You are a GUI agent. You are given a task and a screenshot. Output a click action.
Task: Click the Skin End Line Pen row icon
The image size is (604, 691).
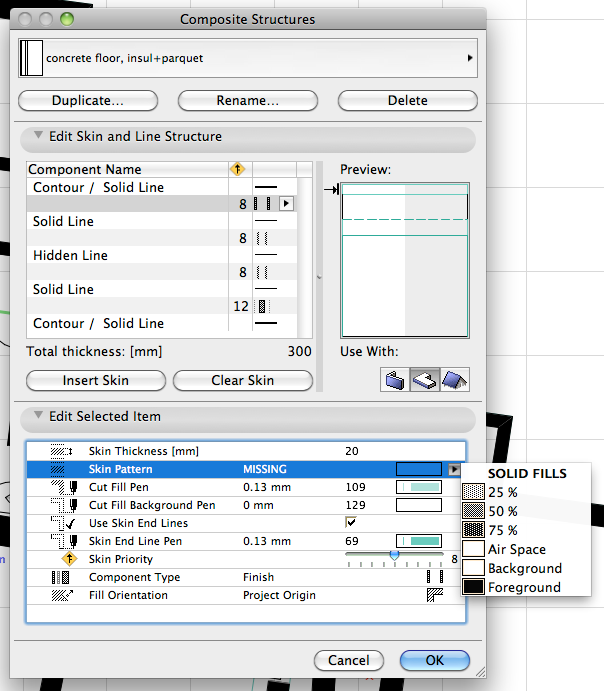[x=64, y=541]
